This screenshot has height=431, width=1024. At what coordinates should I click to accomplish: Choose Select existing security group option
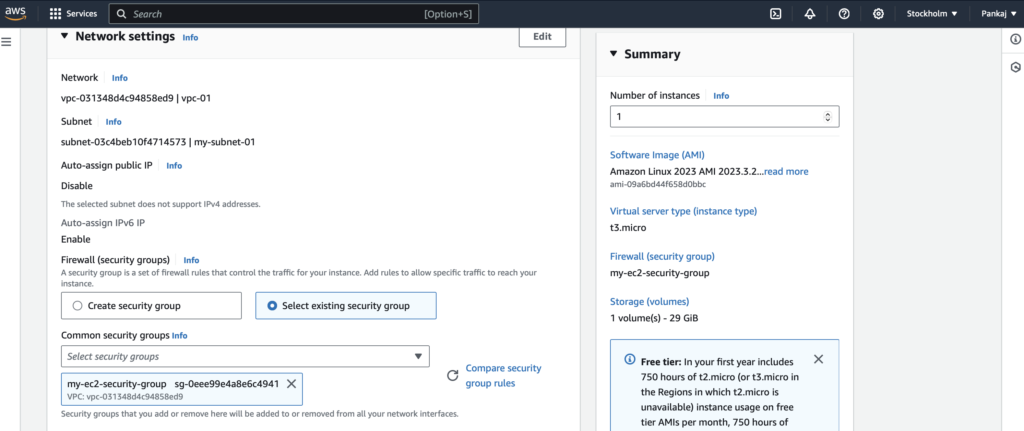(345, 306)
